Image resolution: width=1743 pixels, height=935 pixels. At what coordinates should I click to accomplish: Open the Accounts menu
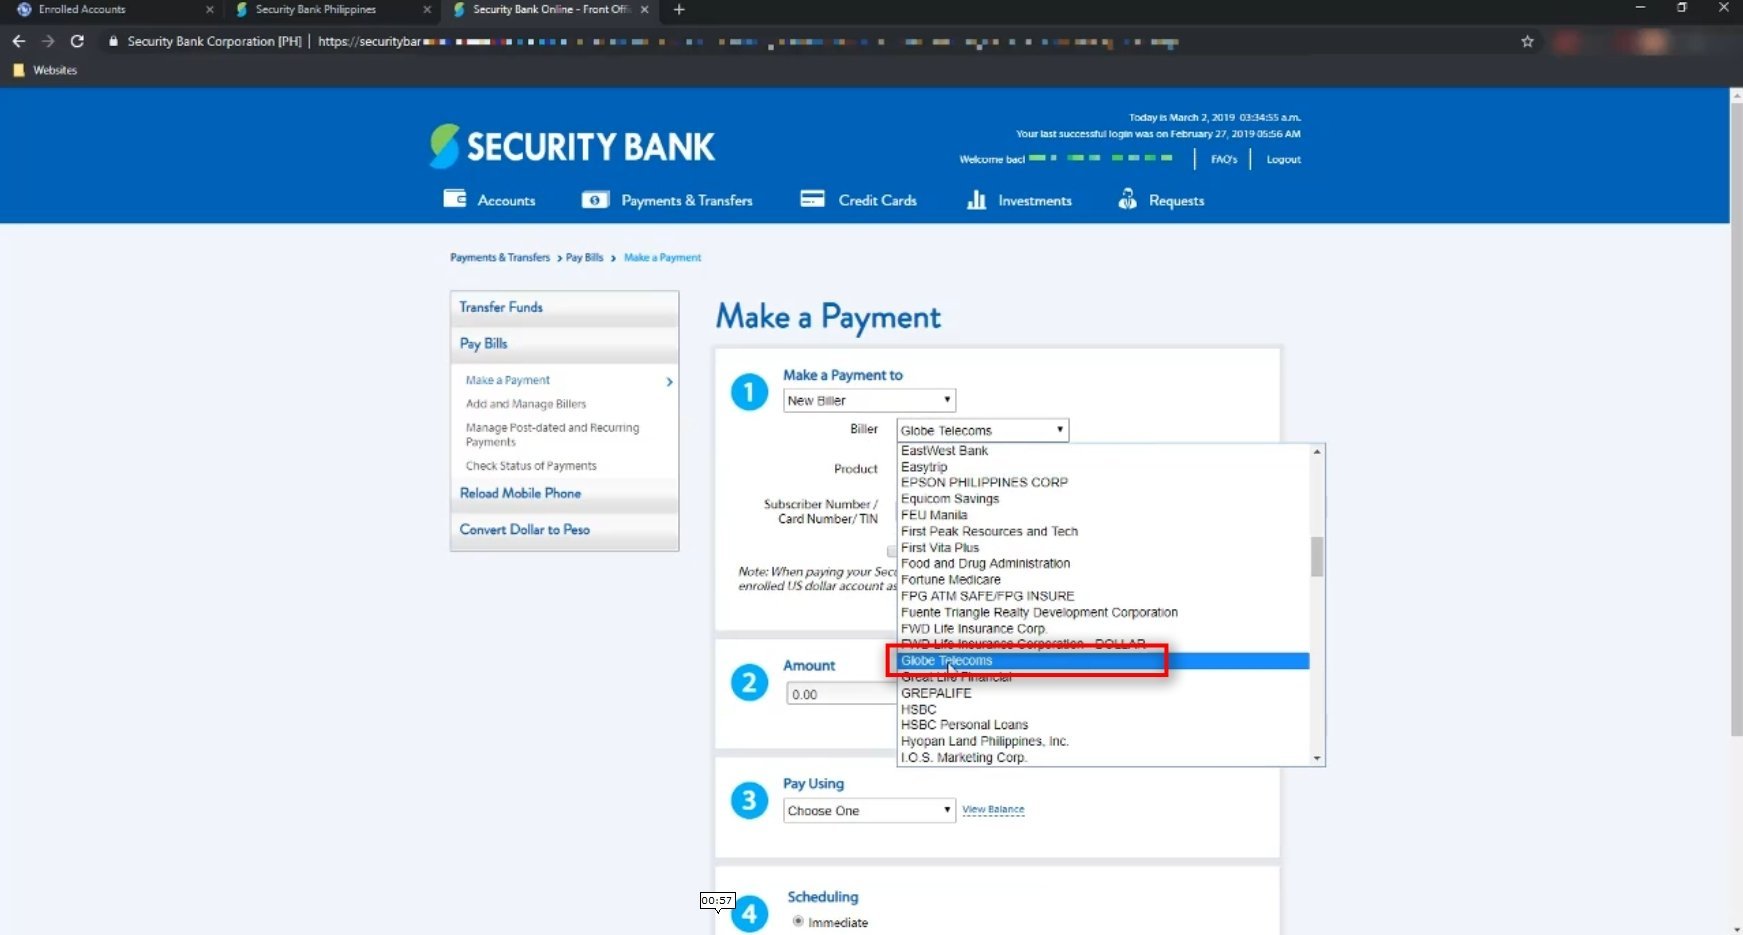[x=506, y=201]
